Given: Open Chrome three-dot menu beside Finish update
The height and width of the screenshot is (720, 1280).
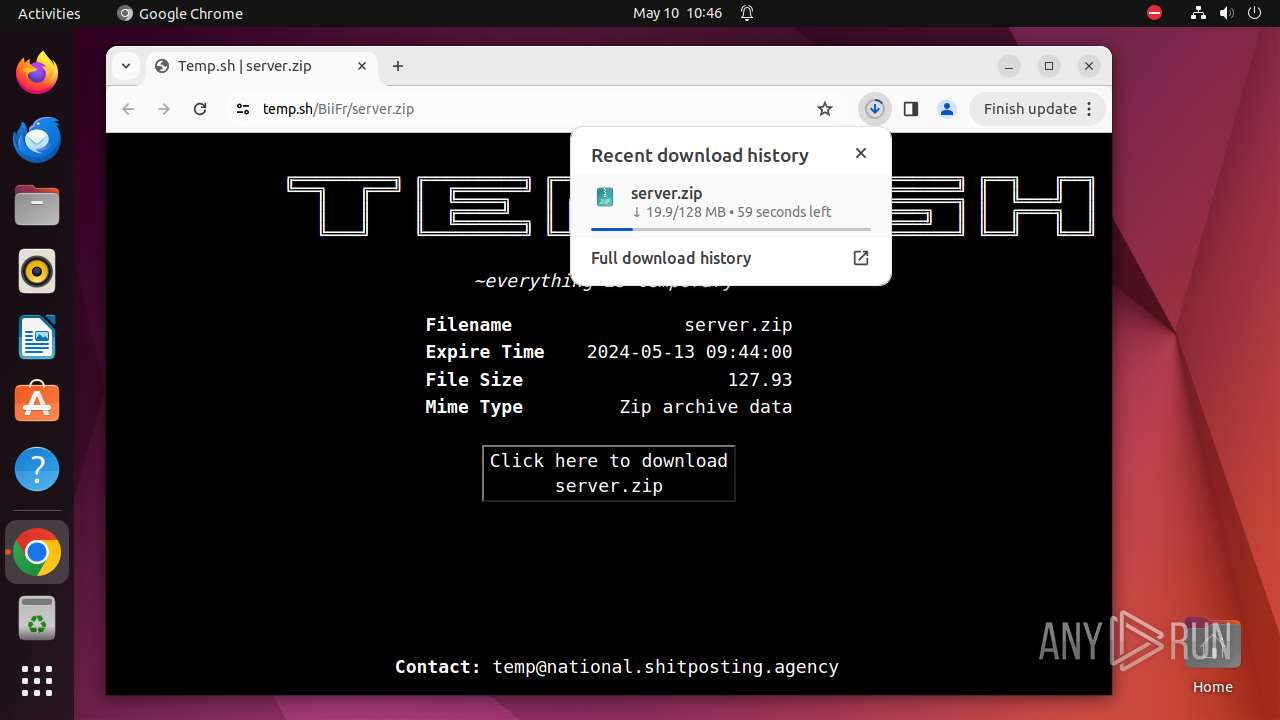Looking at the screenshot, I should 1090,109.
